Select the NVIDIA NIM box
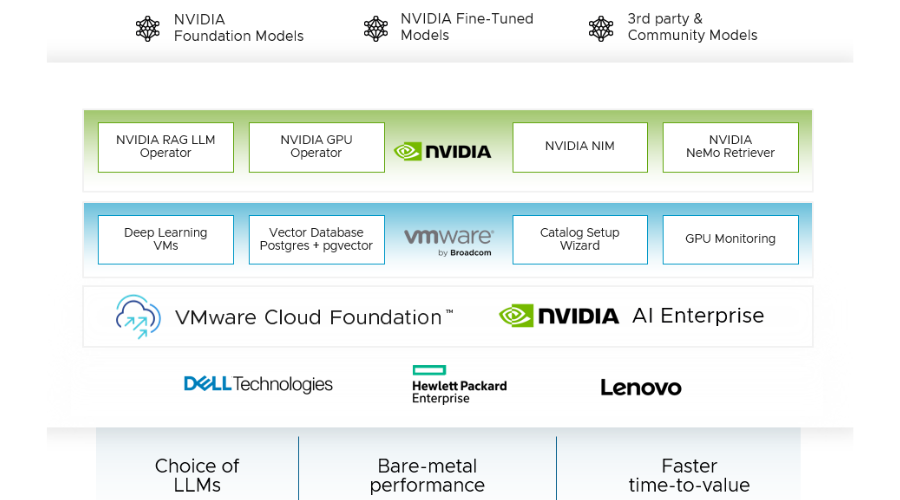 coord(580,147)
